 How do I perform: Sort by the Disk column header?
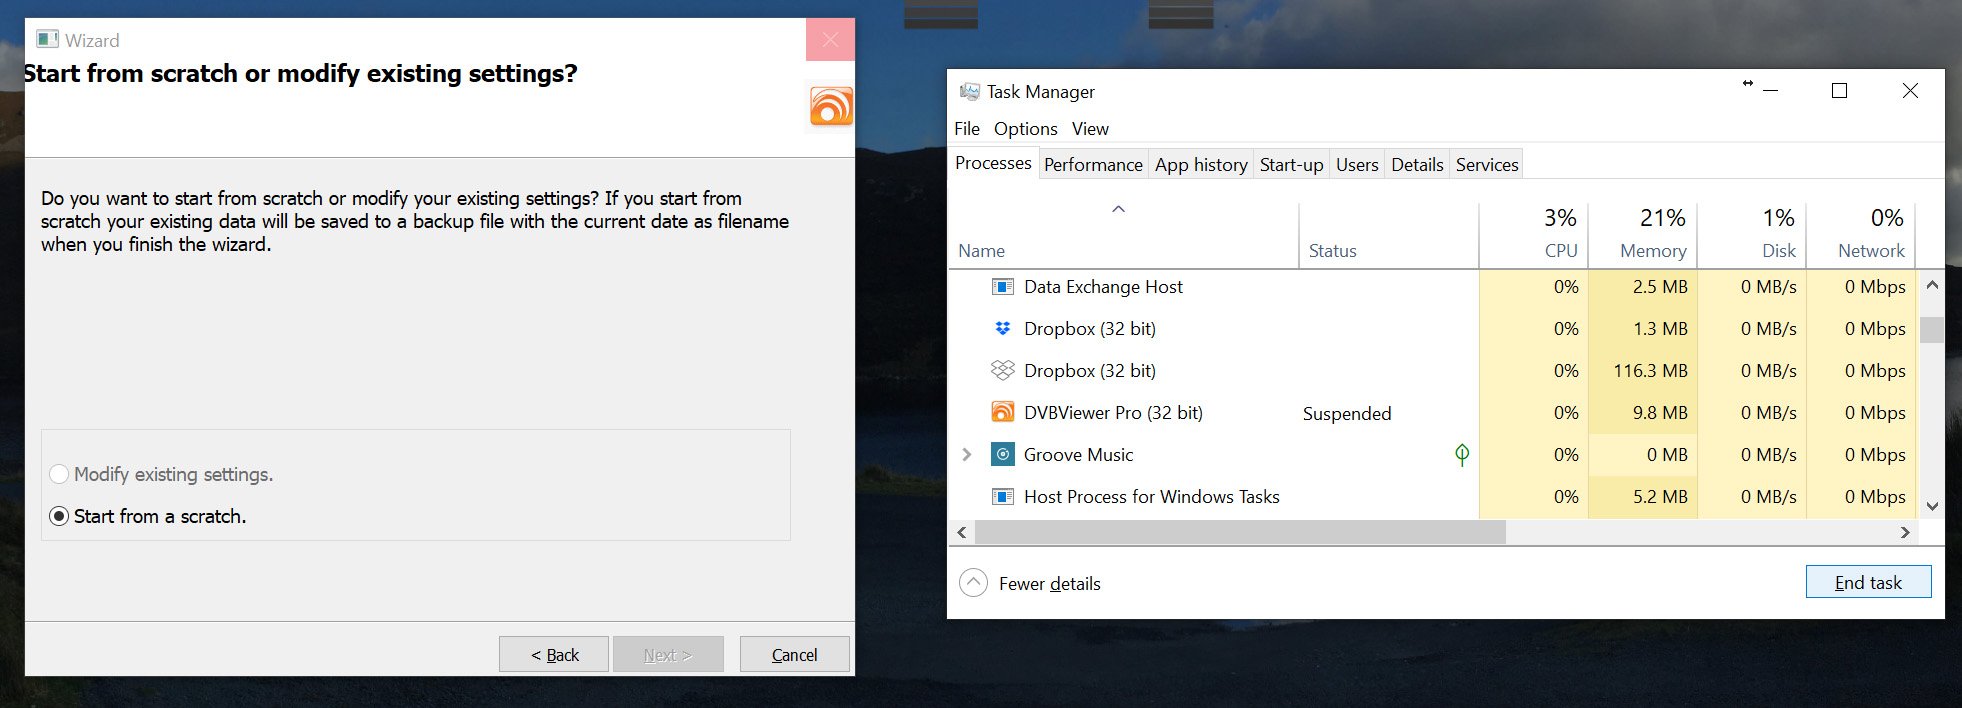point(1751,235)
